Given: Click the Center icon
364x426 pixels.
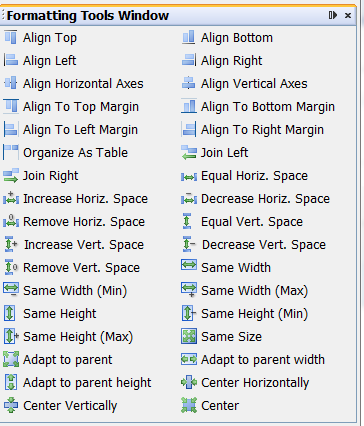Looking at the screenshot, I should pyautogui.click(x=189, y=405).
